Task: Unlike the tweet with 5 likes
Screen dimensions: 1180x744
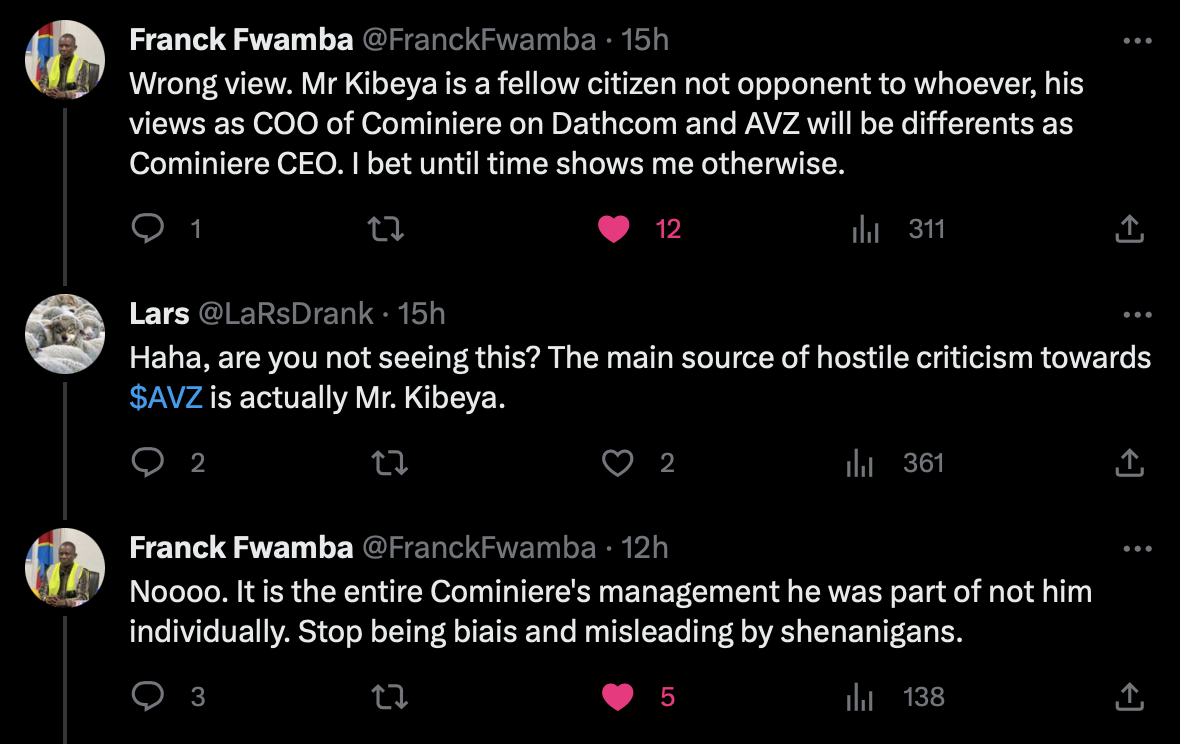Action: pyautogui.click(x=618, y=697)
